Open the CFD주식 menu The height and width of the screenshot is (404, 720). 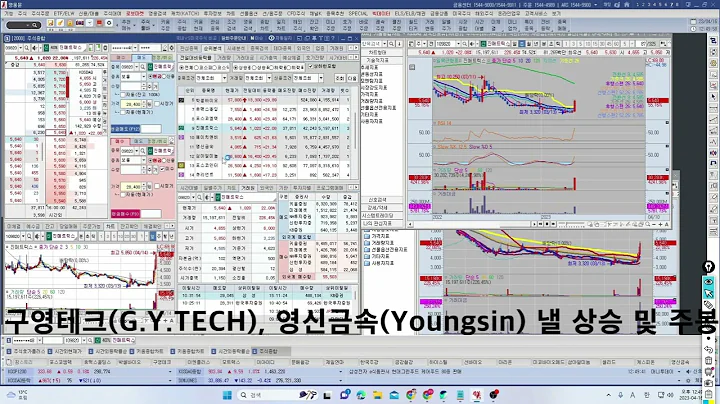tap(296, 14)
